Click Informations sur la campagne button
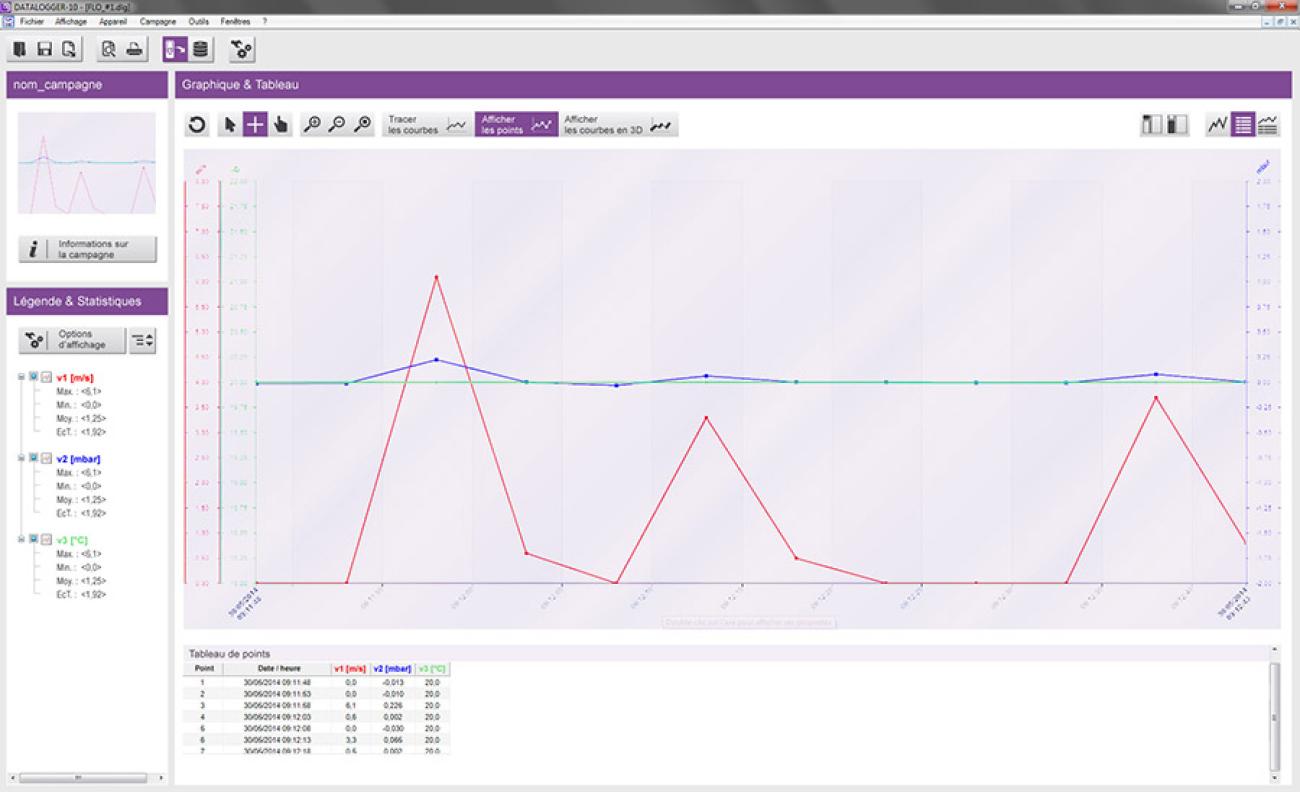The image size is (1300, 792). [x=88, y=249]
